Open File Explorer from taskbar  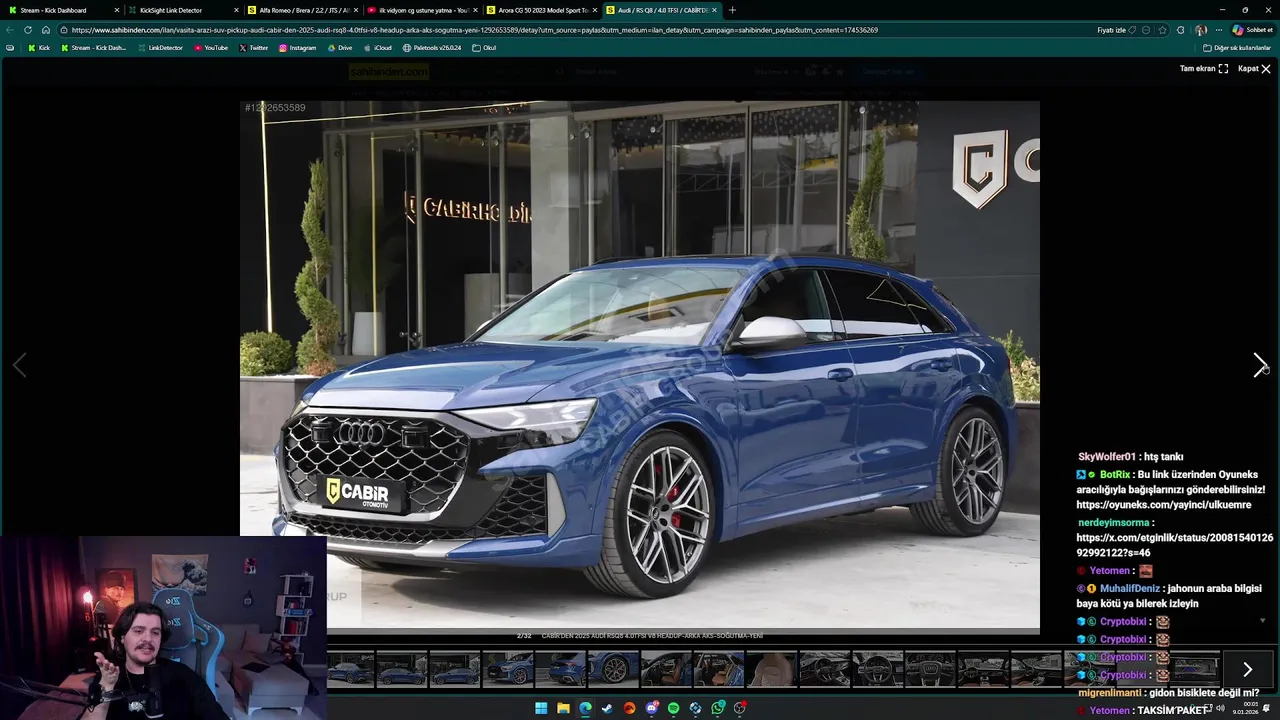tap(563, 708)
